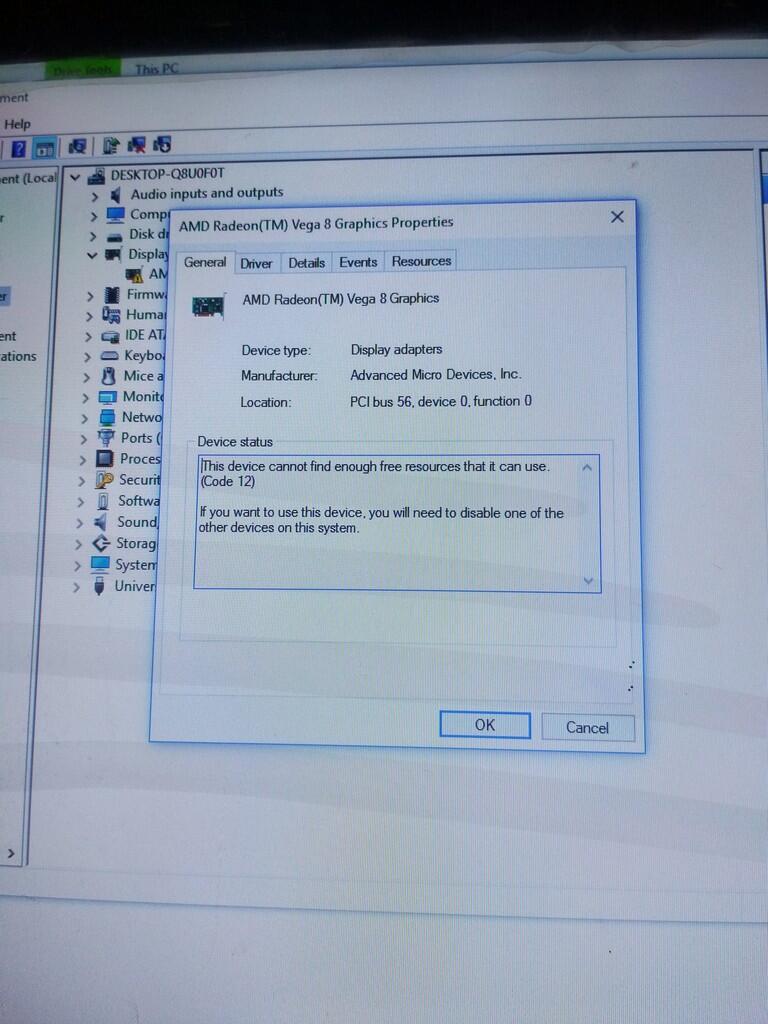Expand the System devices chevron
This screenshot has width=768, height=1024.
[78, 566]
